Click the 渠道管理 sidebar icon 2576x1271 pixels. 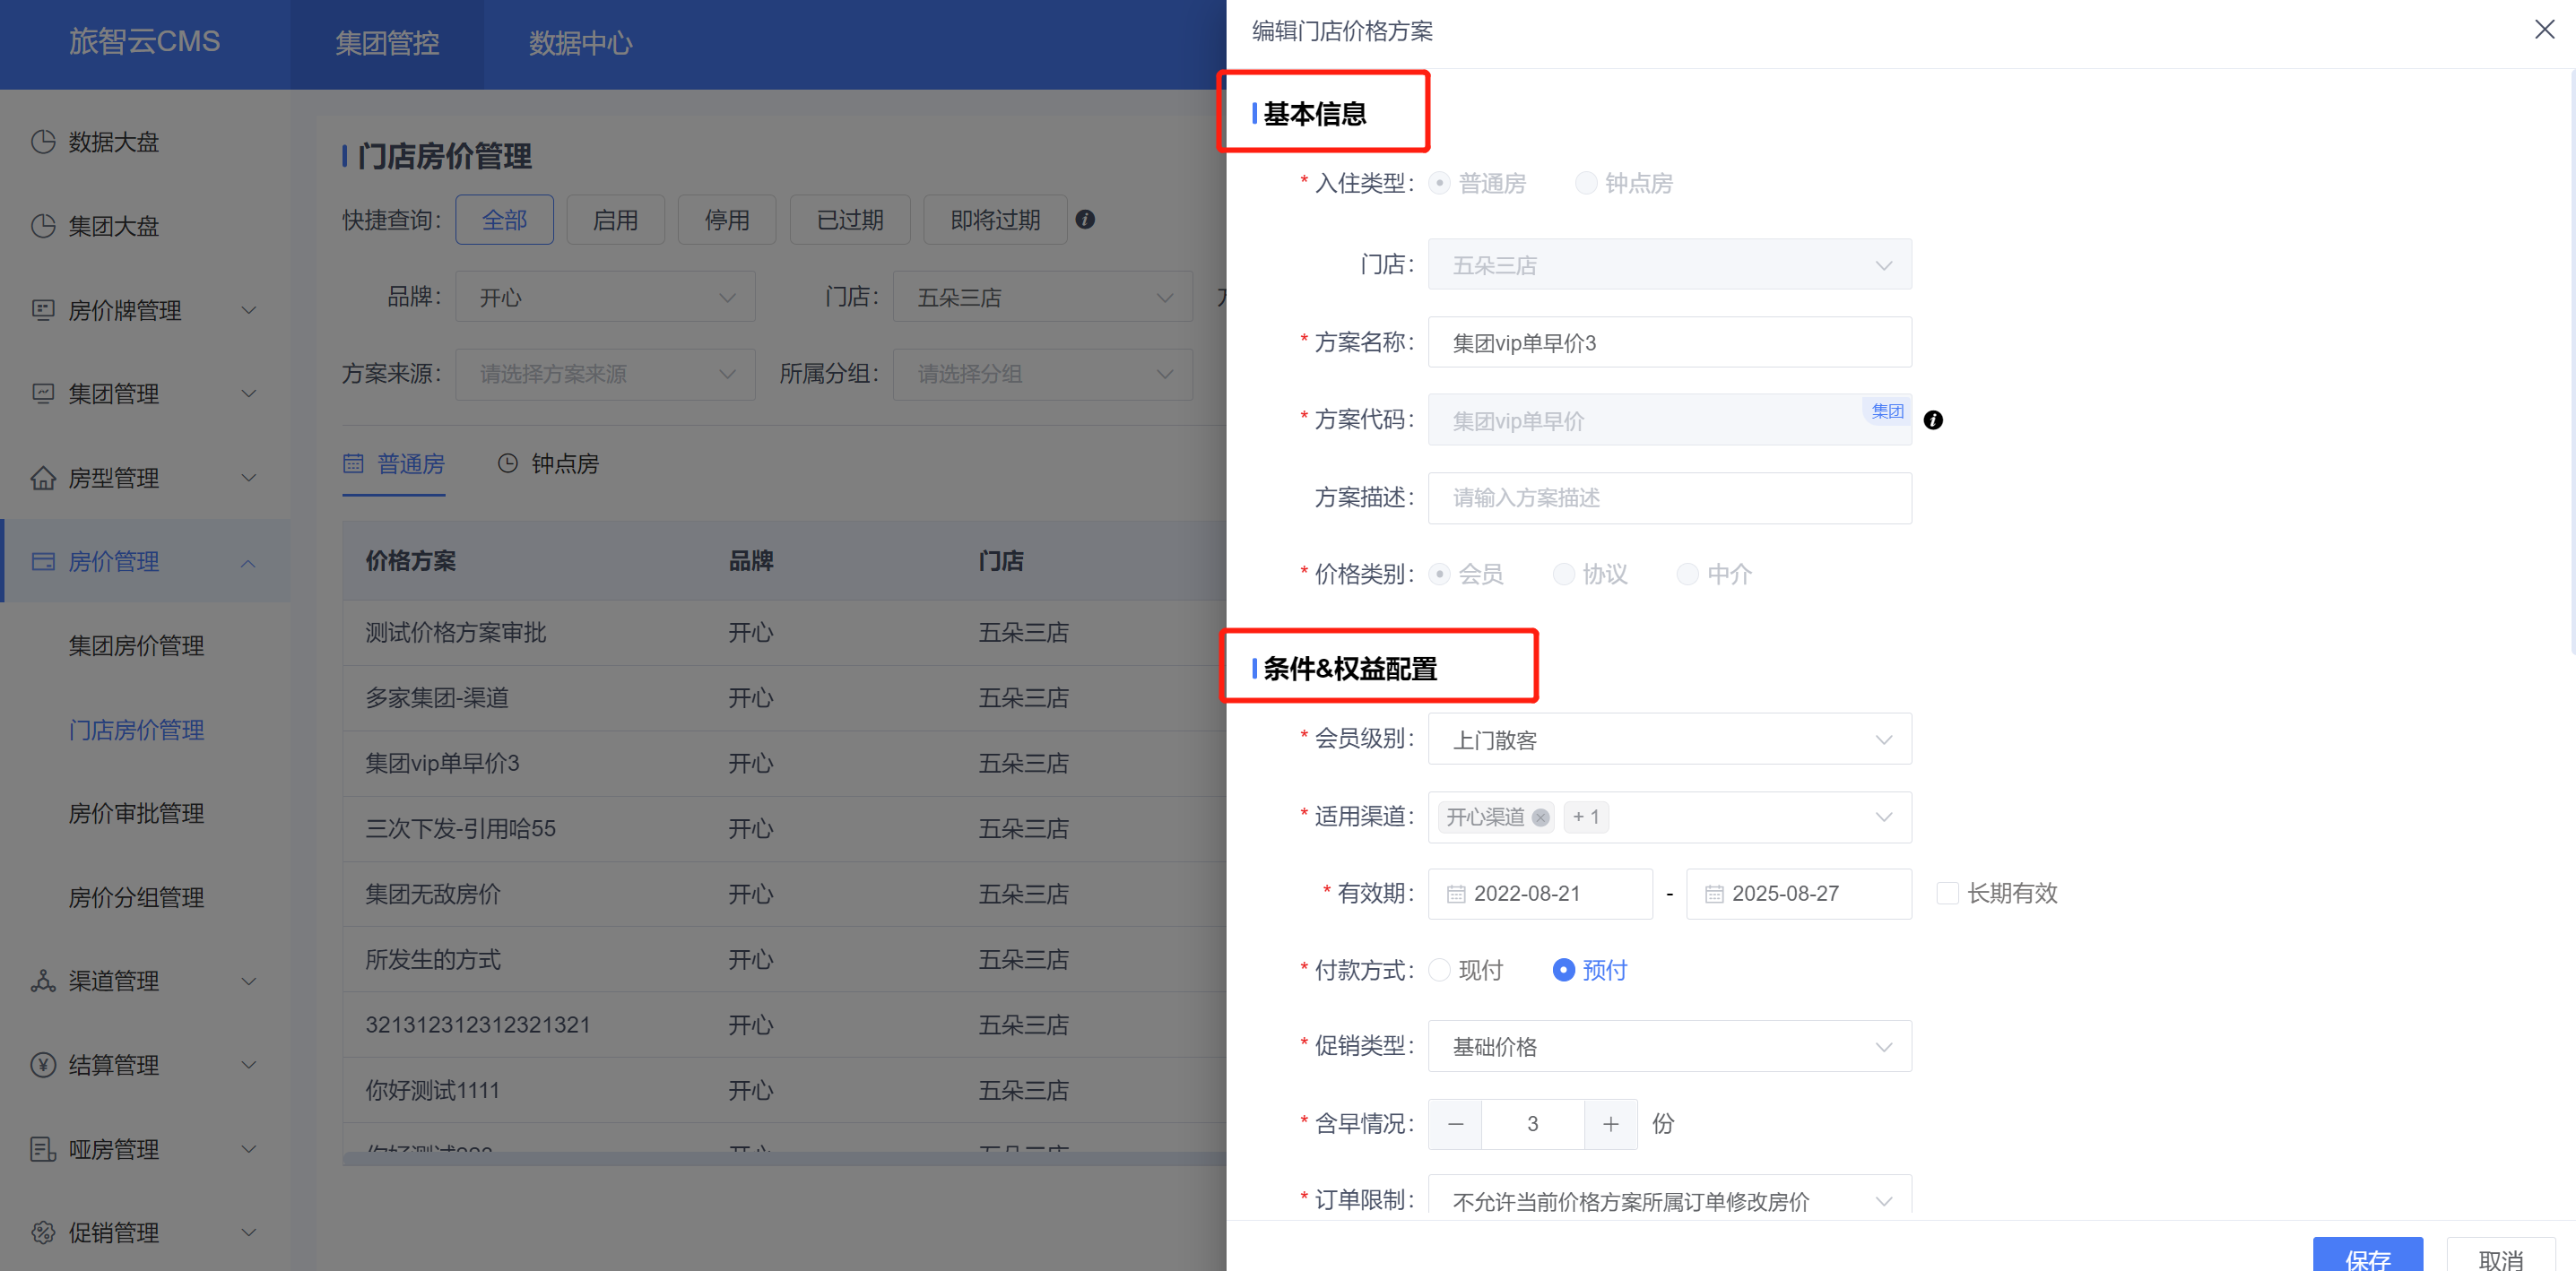43,981
